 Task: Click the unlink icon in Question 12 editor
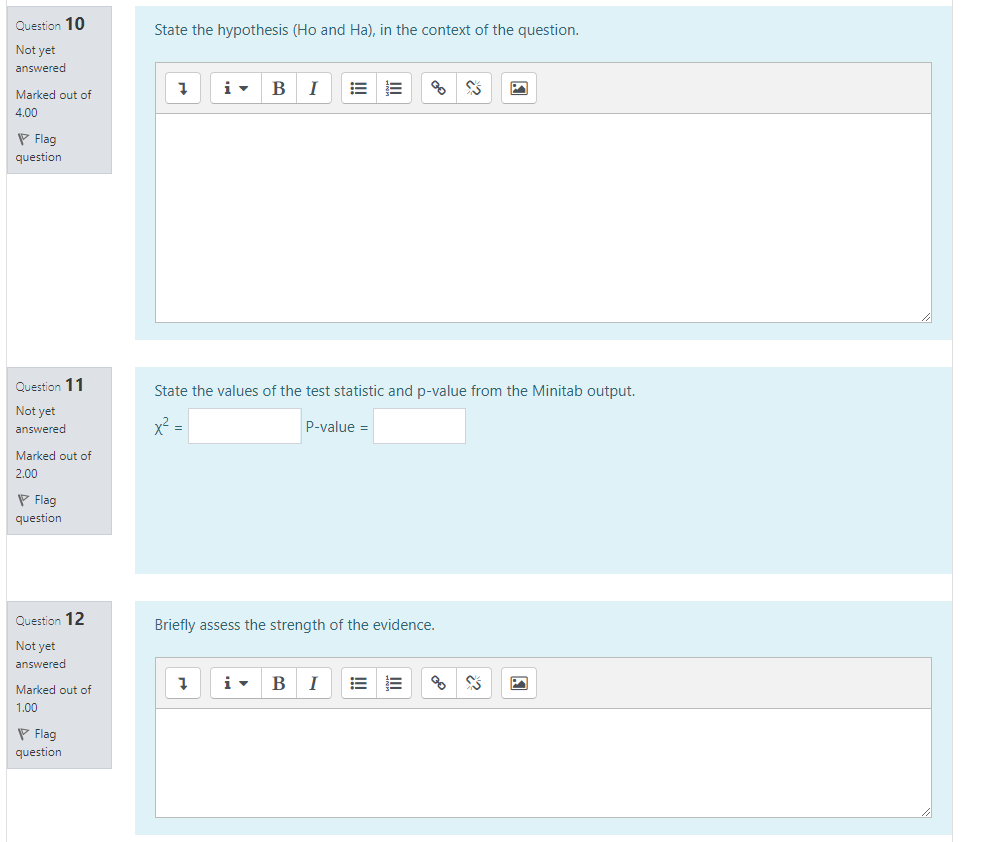click(x=474, y=683)
